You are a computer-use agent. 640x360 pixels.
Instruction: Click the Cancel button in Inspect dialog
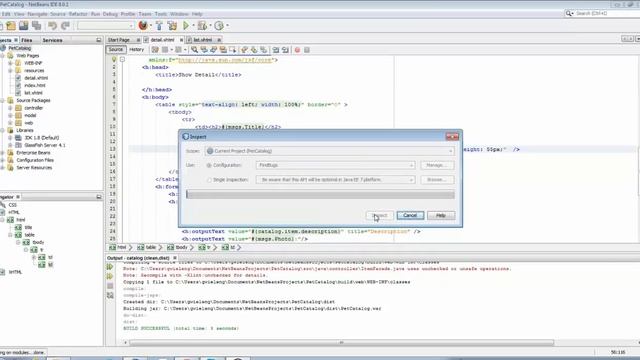410,215
